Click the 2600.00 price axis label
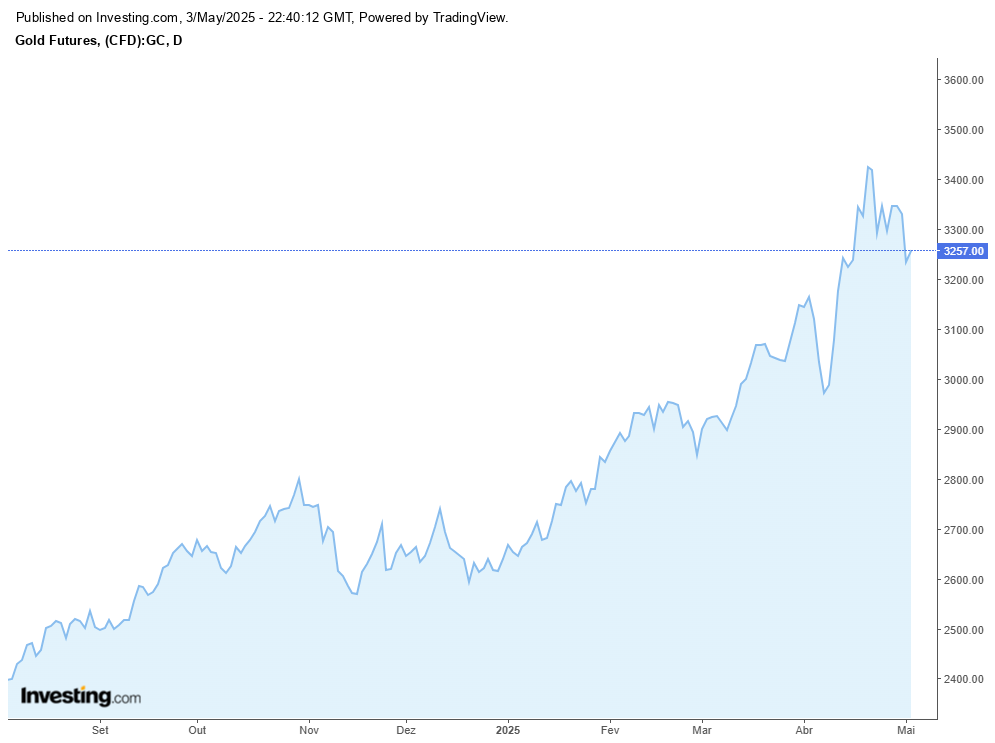 965,580
